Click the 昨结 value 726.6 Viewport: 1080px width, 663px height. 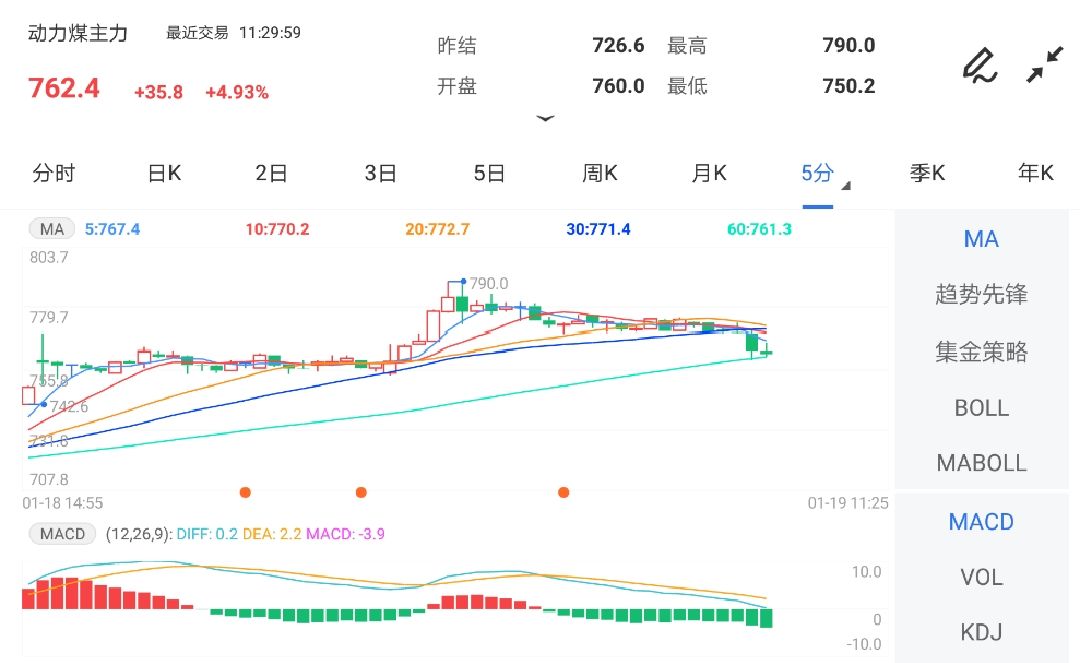click(x=618, y=45)
